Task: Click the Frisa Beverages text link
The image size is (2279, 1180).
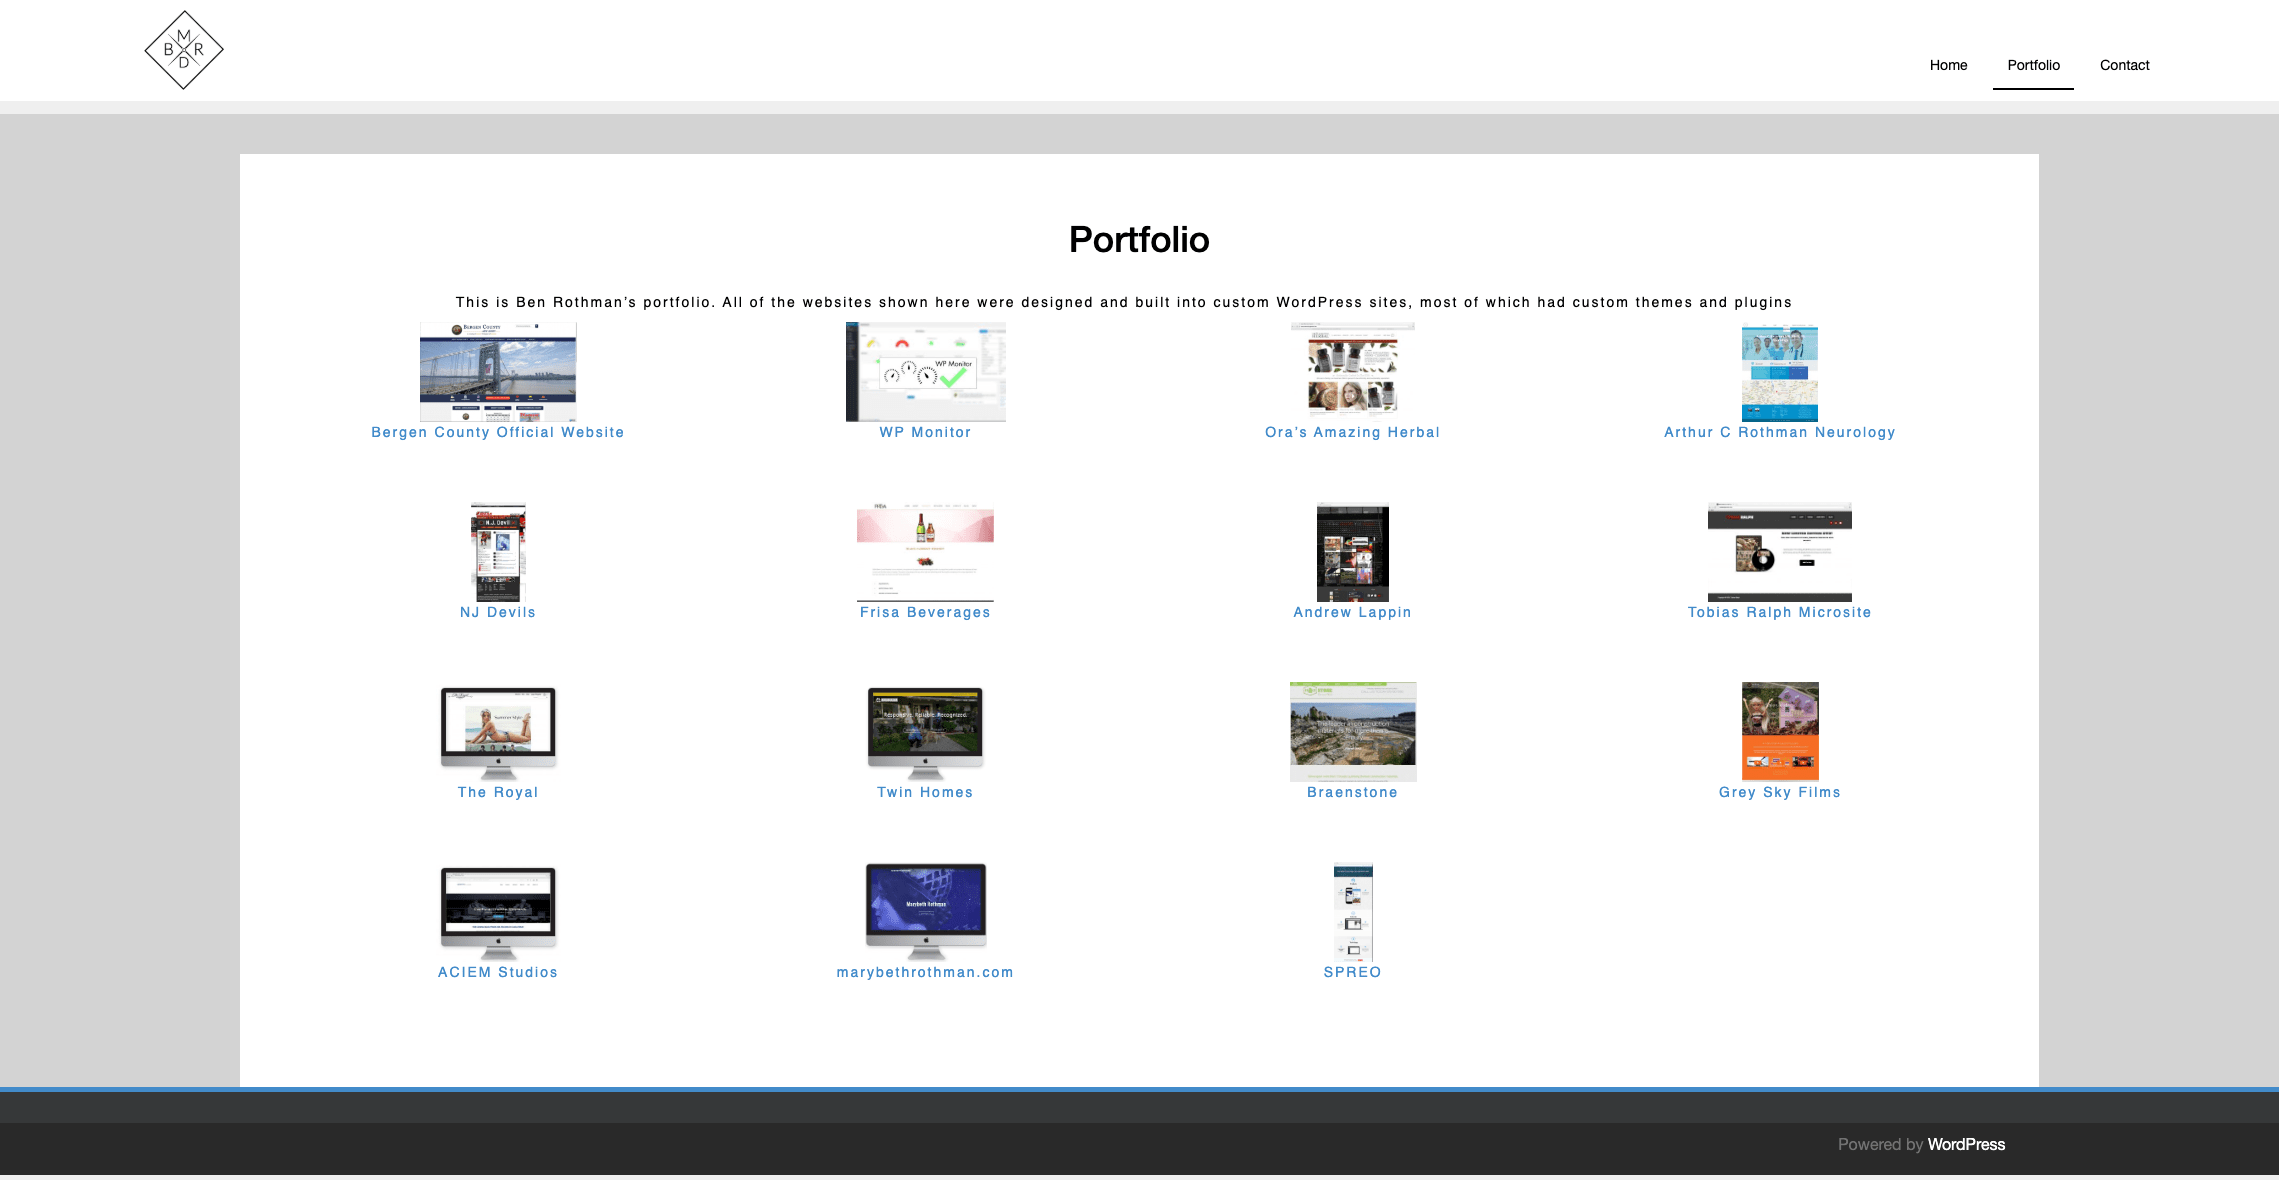Action: [x=925, y=612]
